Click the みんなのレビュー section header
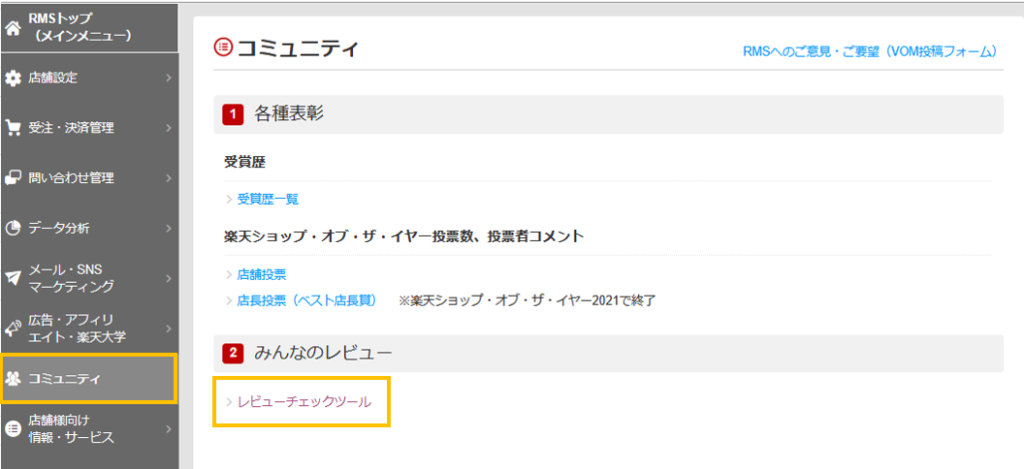1024x469 pixels. [x=608, y=353]
